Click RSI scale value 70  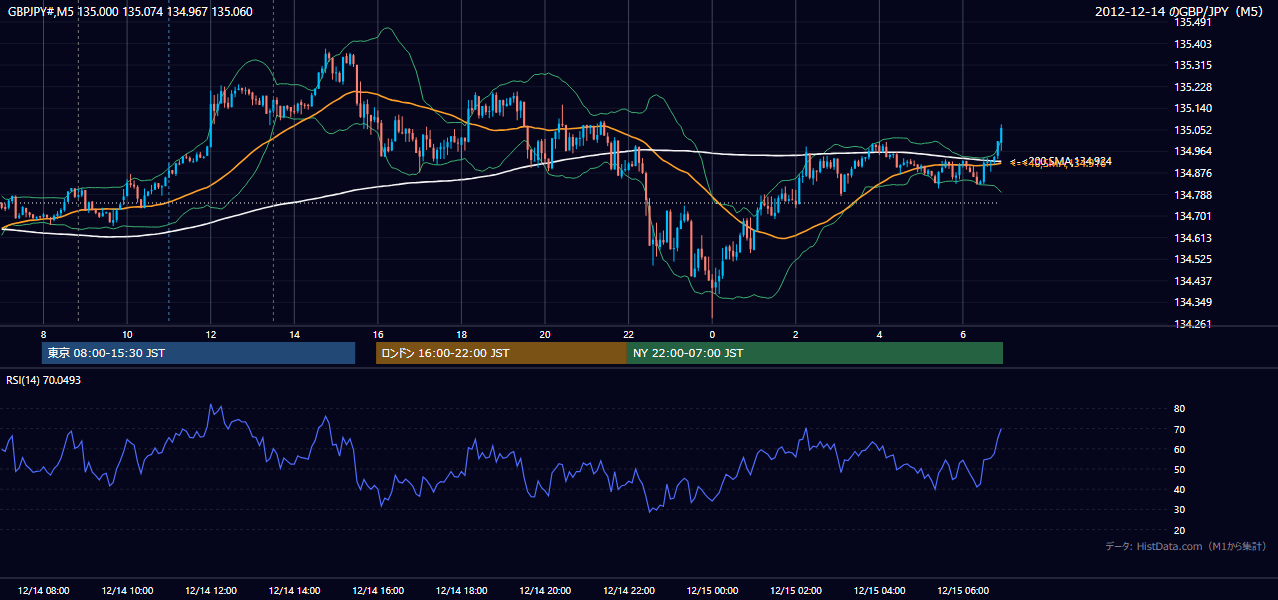click(1179, 429)
